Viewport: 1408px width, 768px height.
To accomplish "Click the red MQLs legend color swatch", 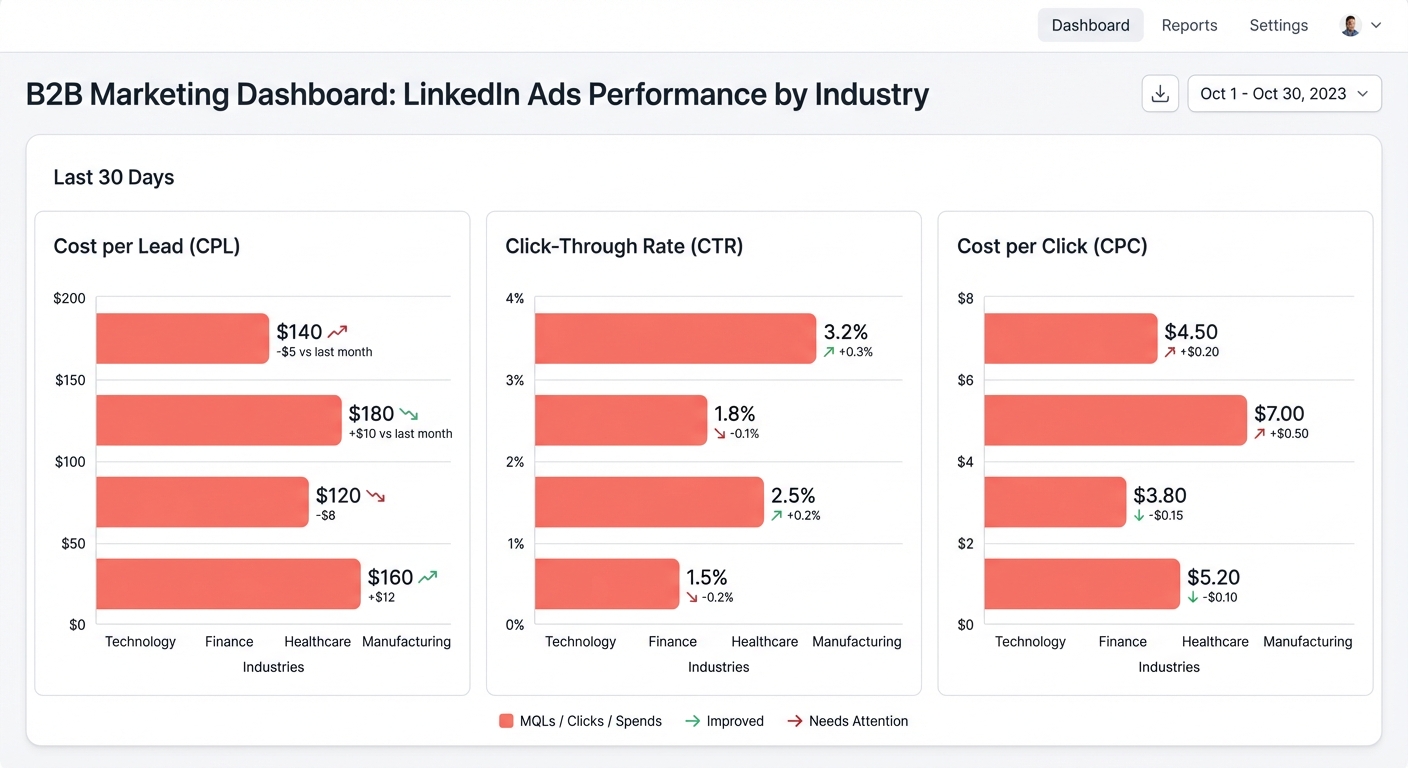I will point(506,720).
